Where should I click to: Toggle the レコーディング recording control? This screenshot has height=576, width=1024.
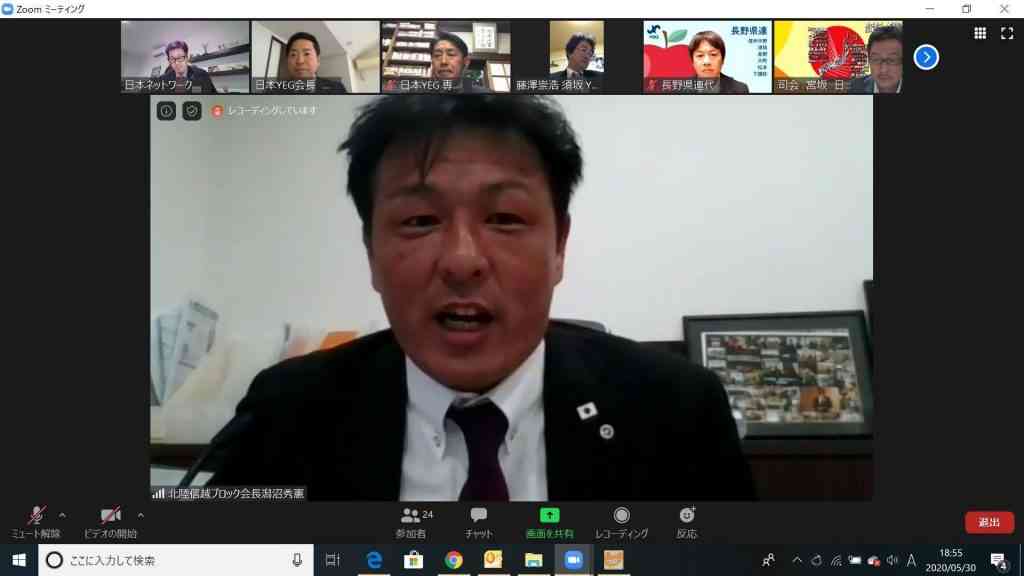[x=622, y=522]
